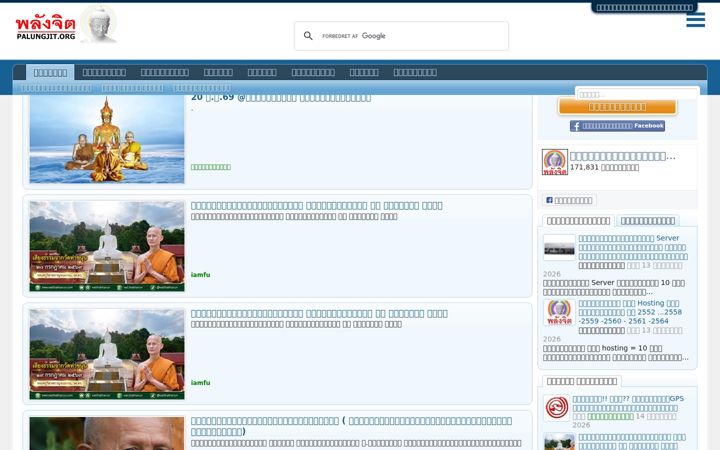
Task: Open the Server thread thumbnail in the sidebar
Action: (559, 248)
